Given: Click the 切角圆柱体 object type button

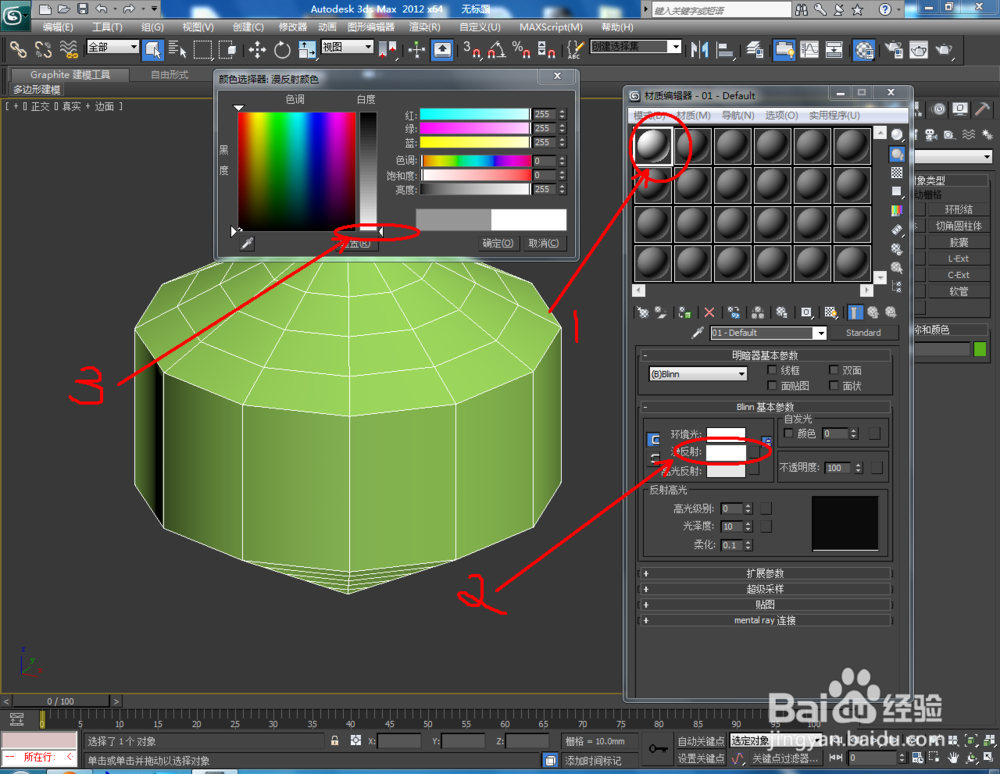Looking at the screenshot, I should tap(959, 226).
